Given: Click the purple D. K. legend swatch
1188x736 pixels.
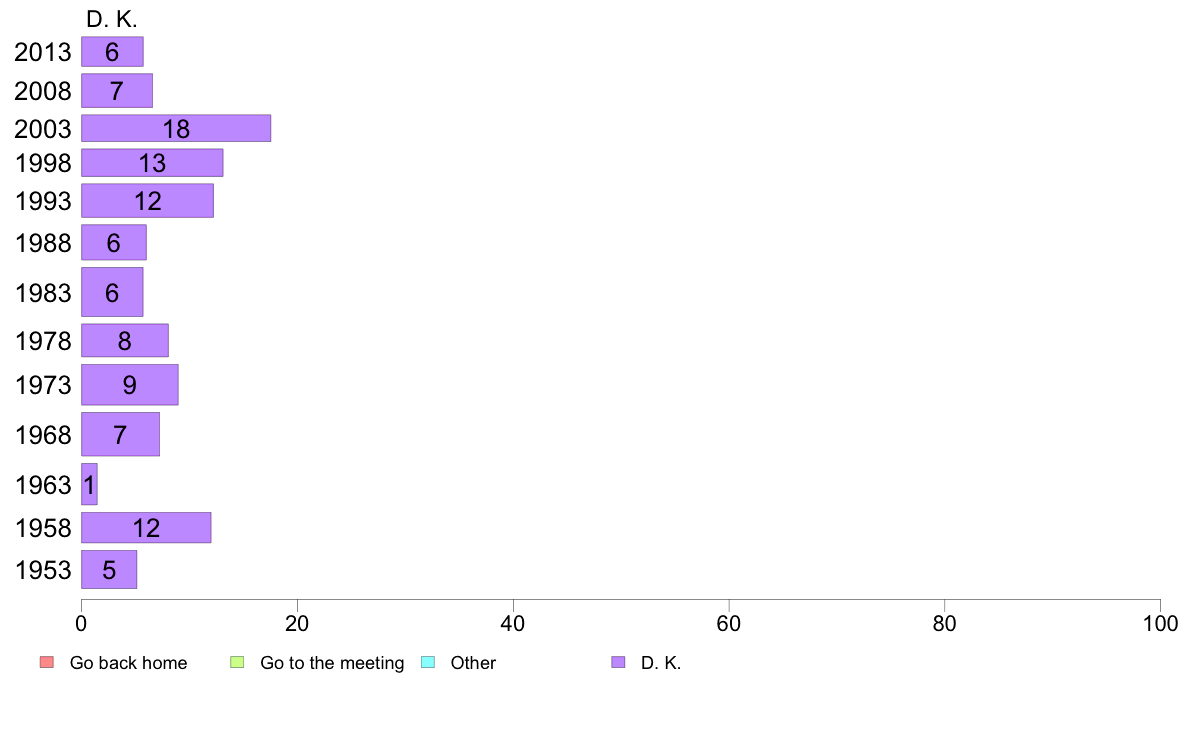Looking at the screenshot, I should coord(618,662).
